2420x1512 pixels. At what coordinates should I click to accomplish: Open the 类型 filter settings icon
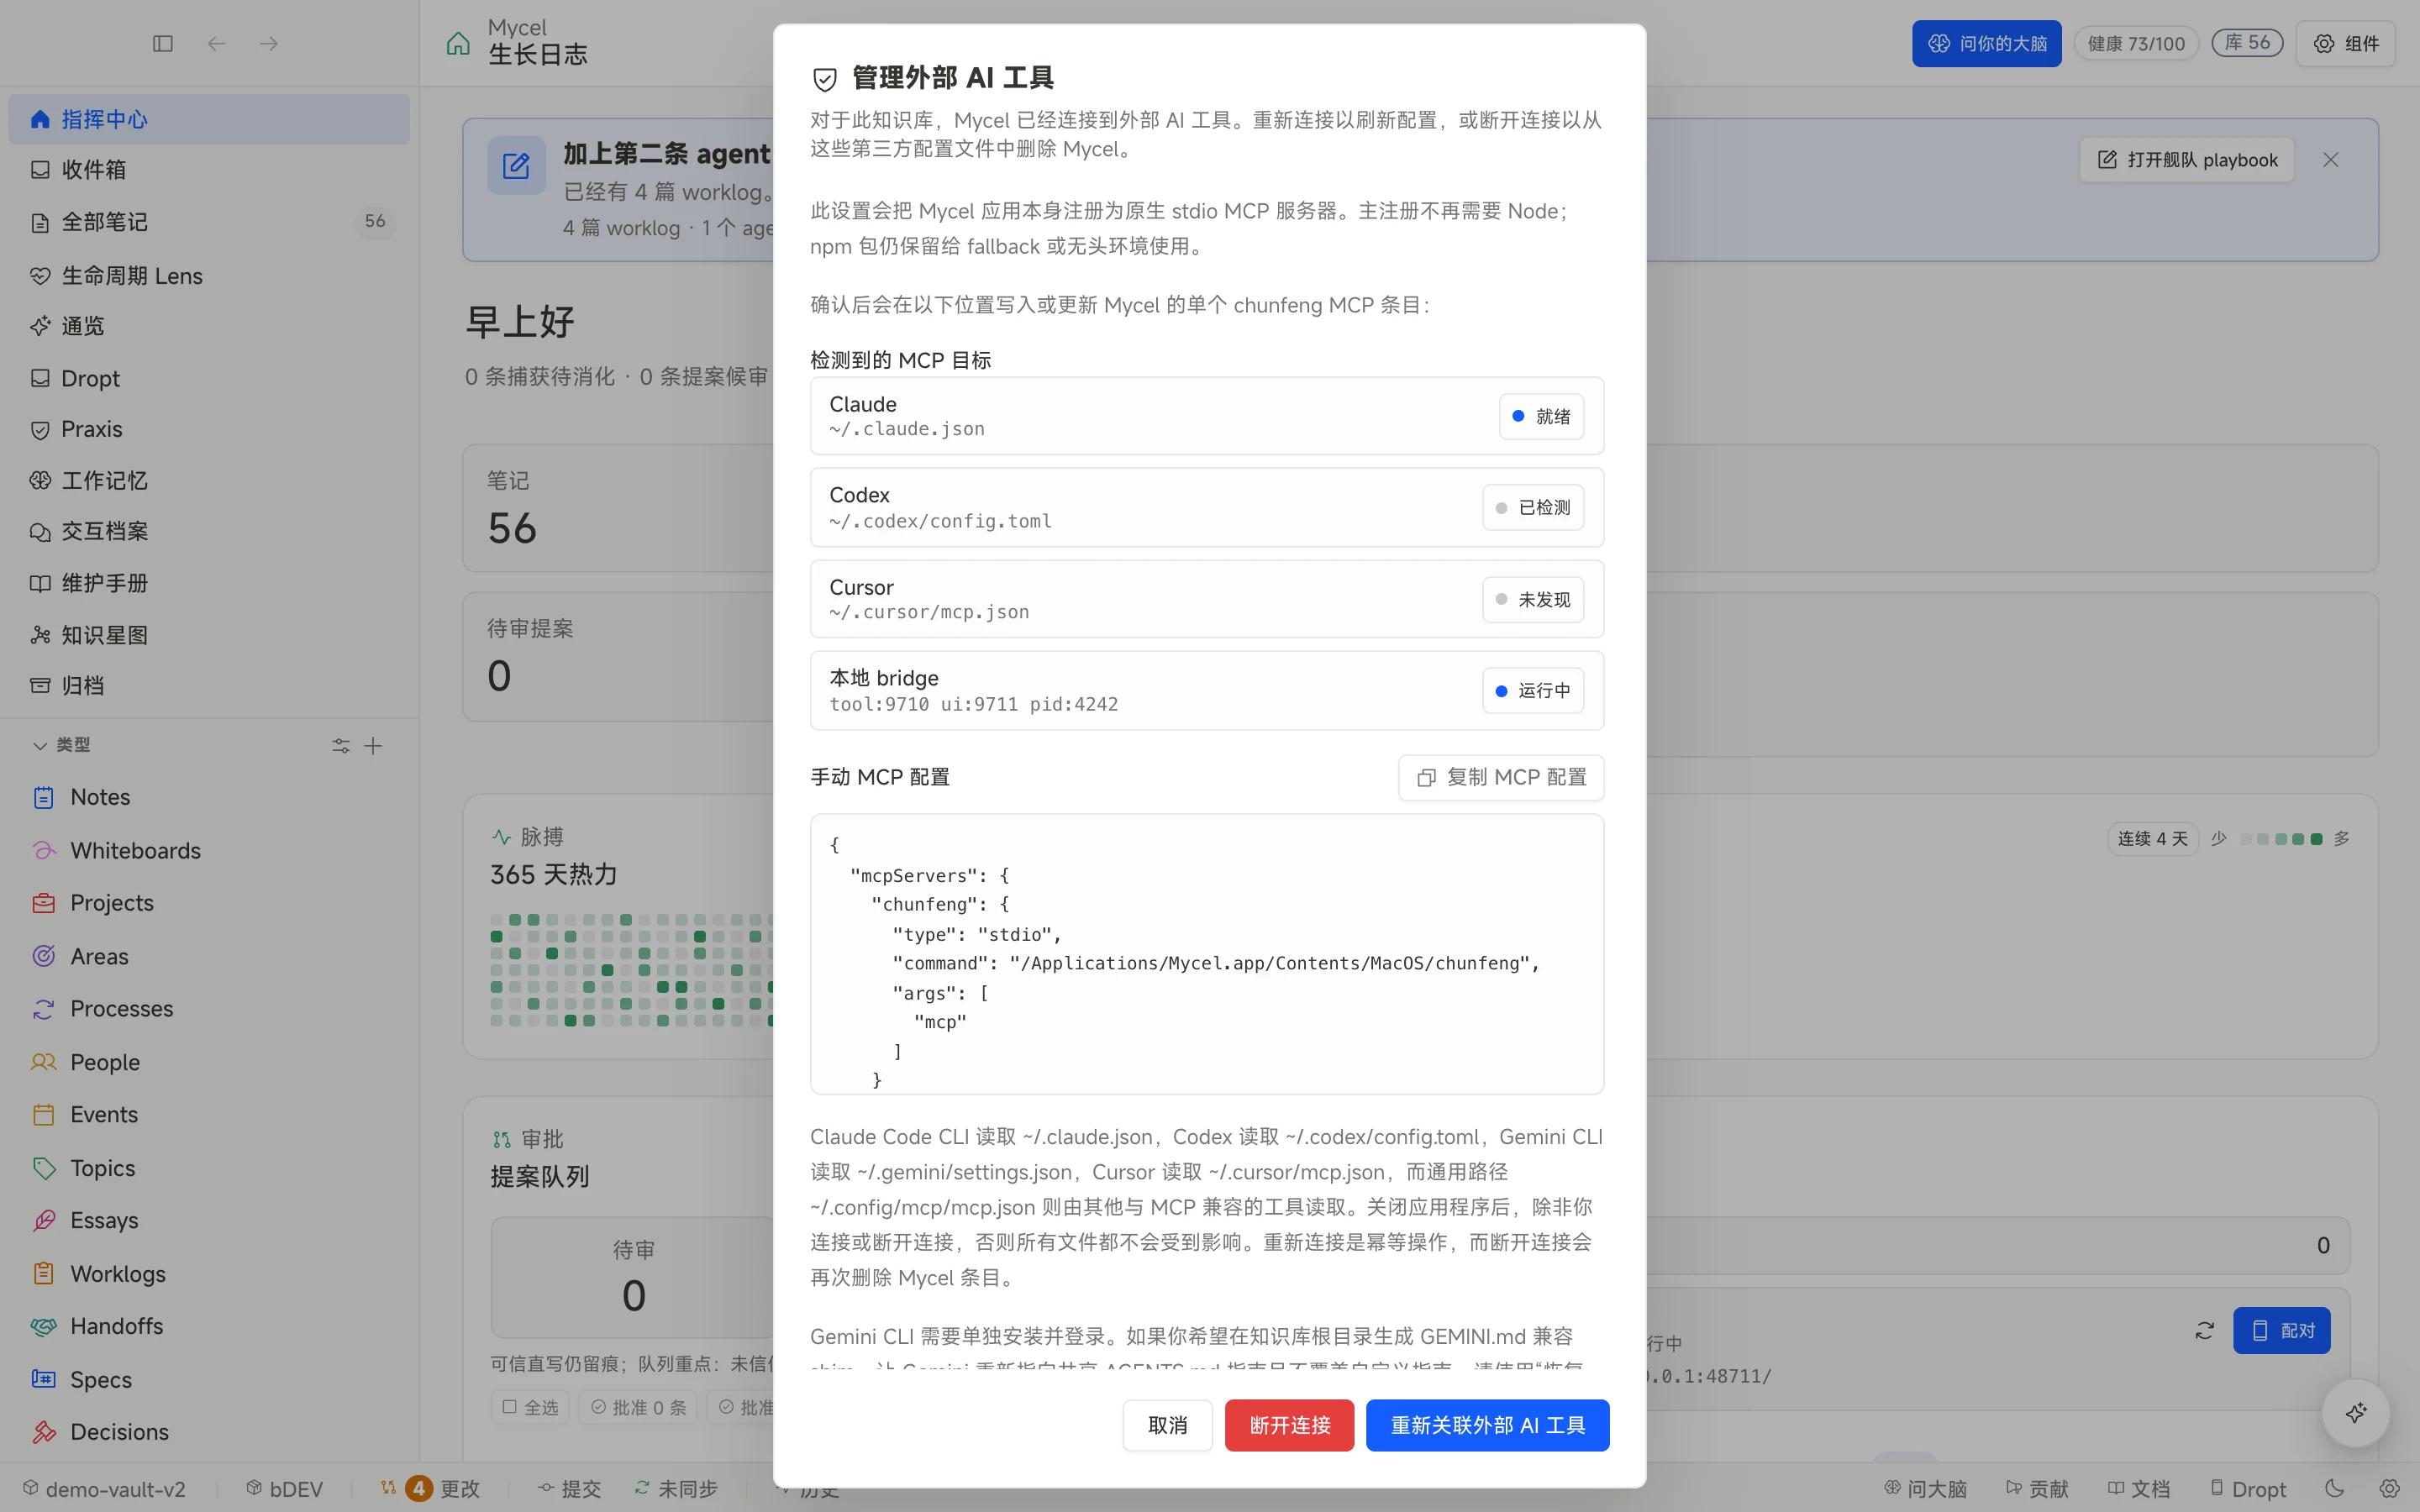point(341,746)
